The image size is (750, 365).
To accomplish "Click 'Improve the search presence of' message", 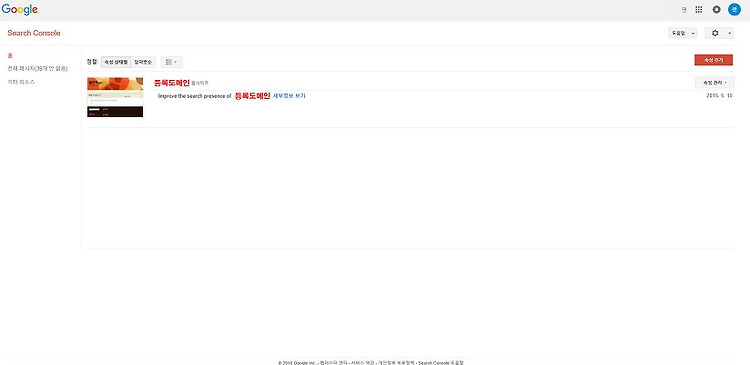I will coord(195,96).
